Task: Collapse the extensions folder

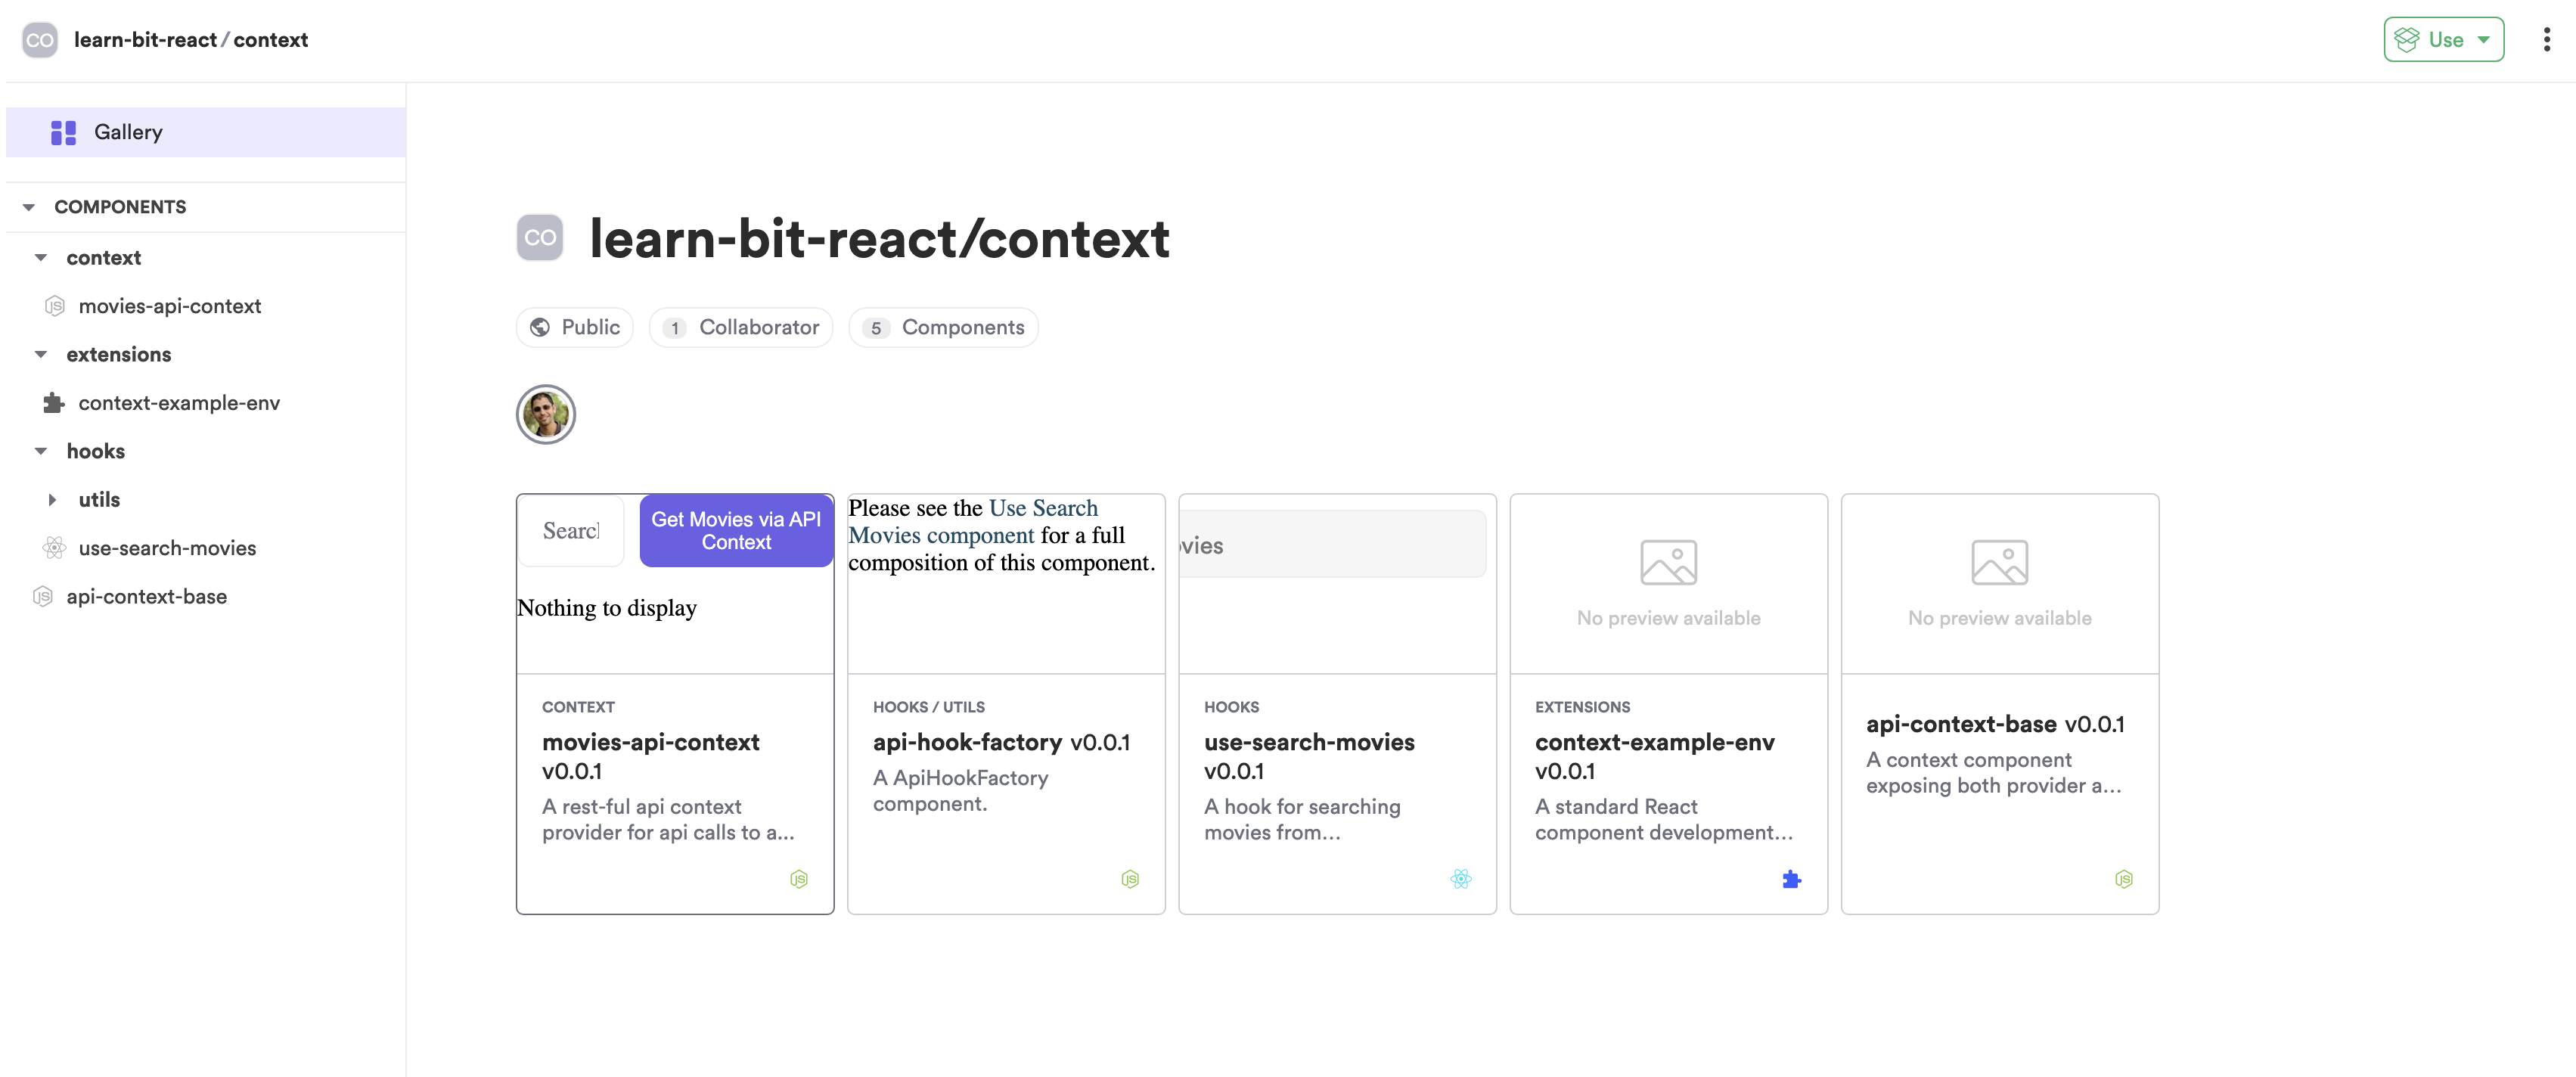Action: click(41, 355)
